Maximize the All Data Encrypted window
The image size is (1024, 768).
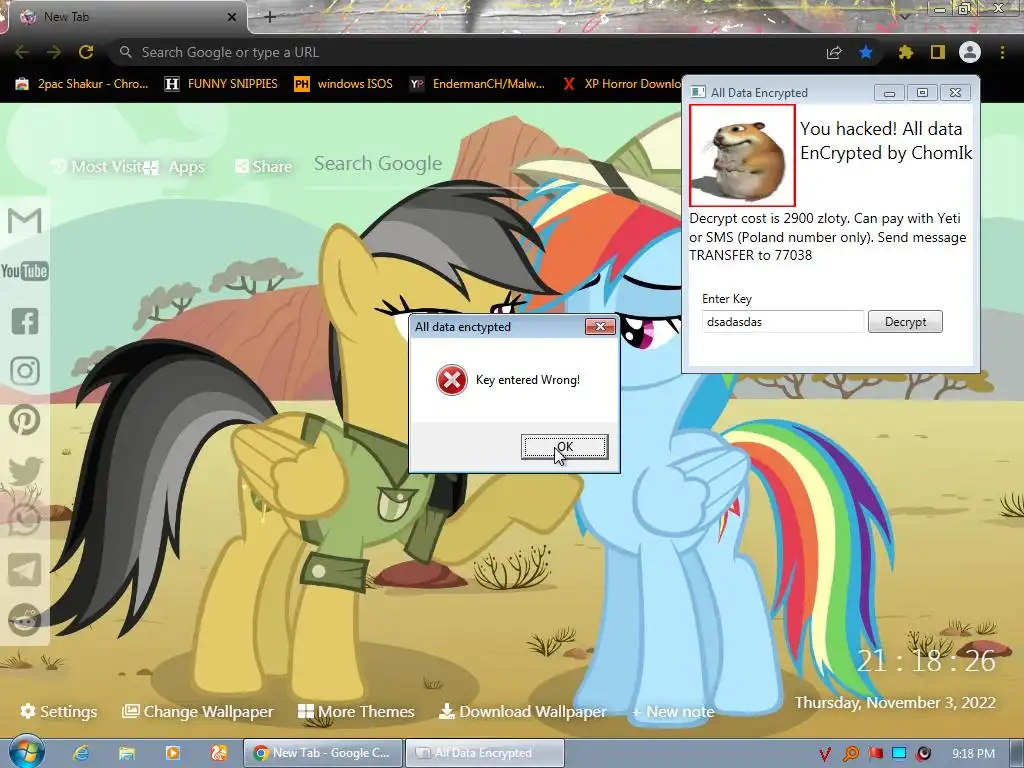(x=922, y=93)
